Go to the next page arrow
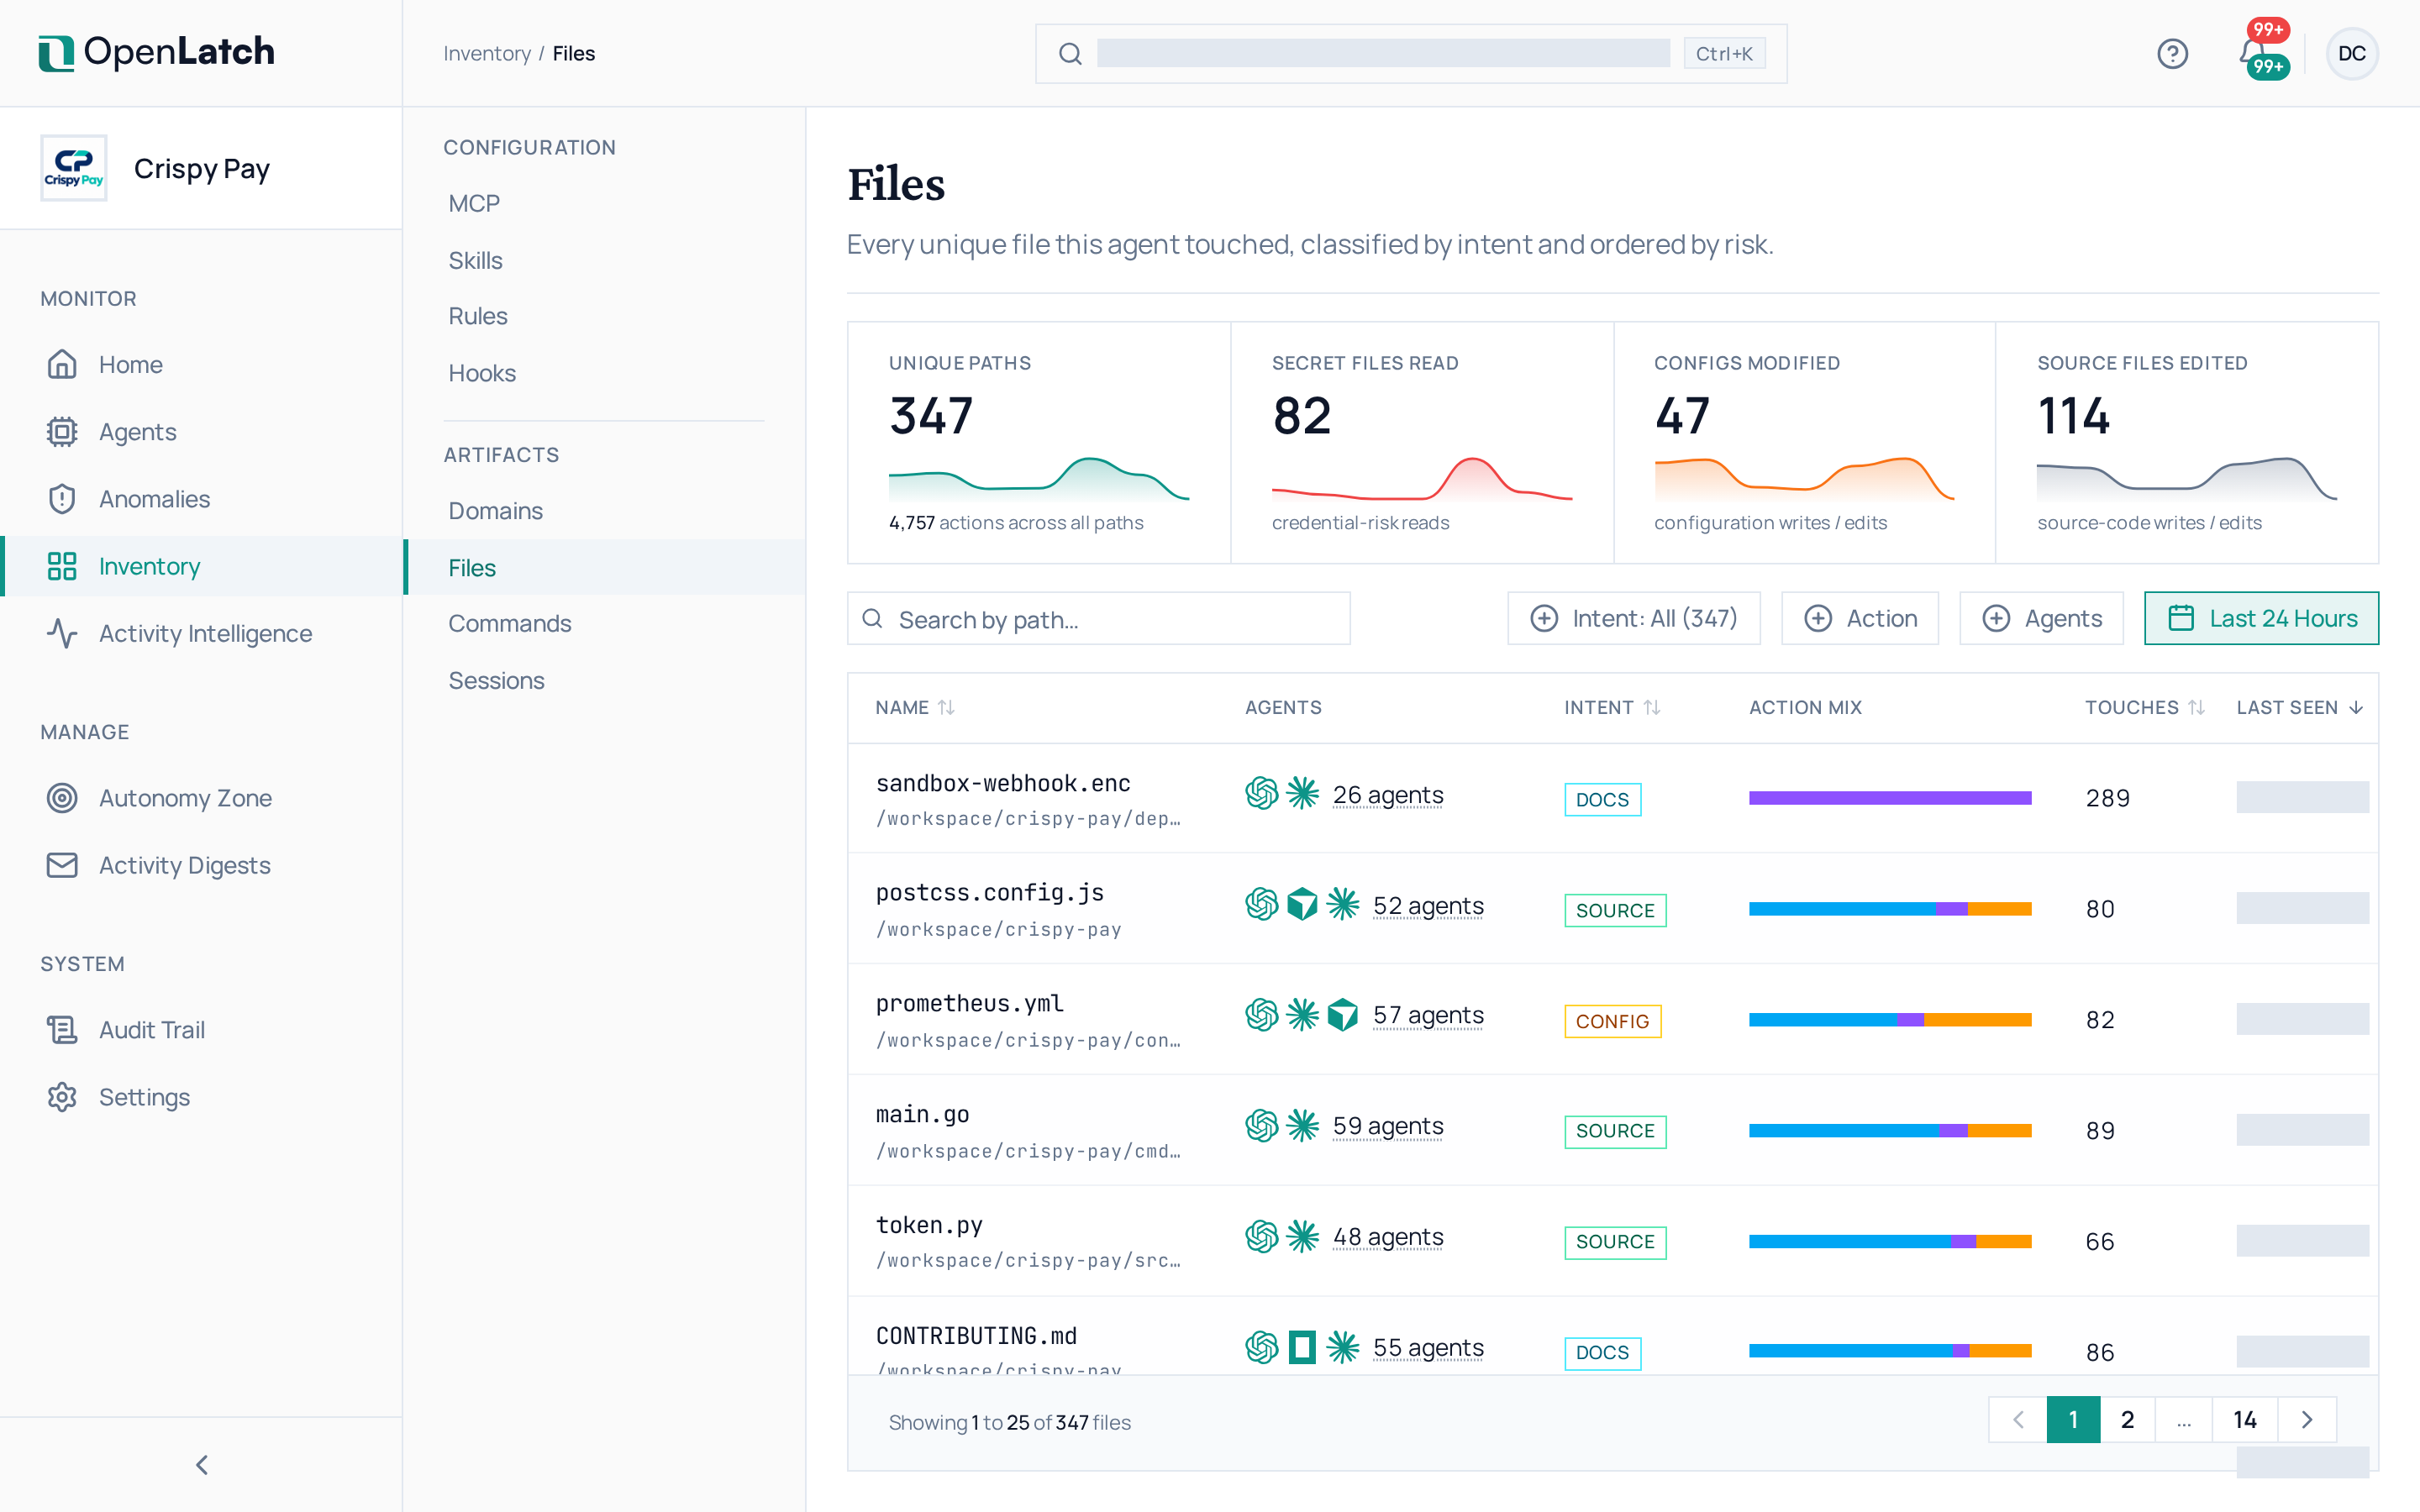The image size is (2420, 1512). [2307, 1419]
